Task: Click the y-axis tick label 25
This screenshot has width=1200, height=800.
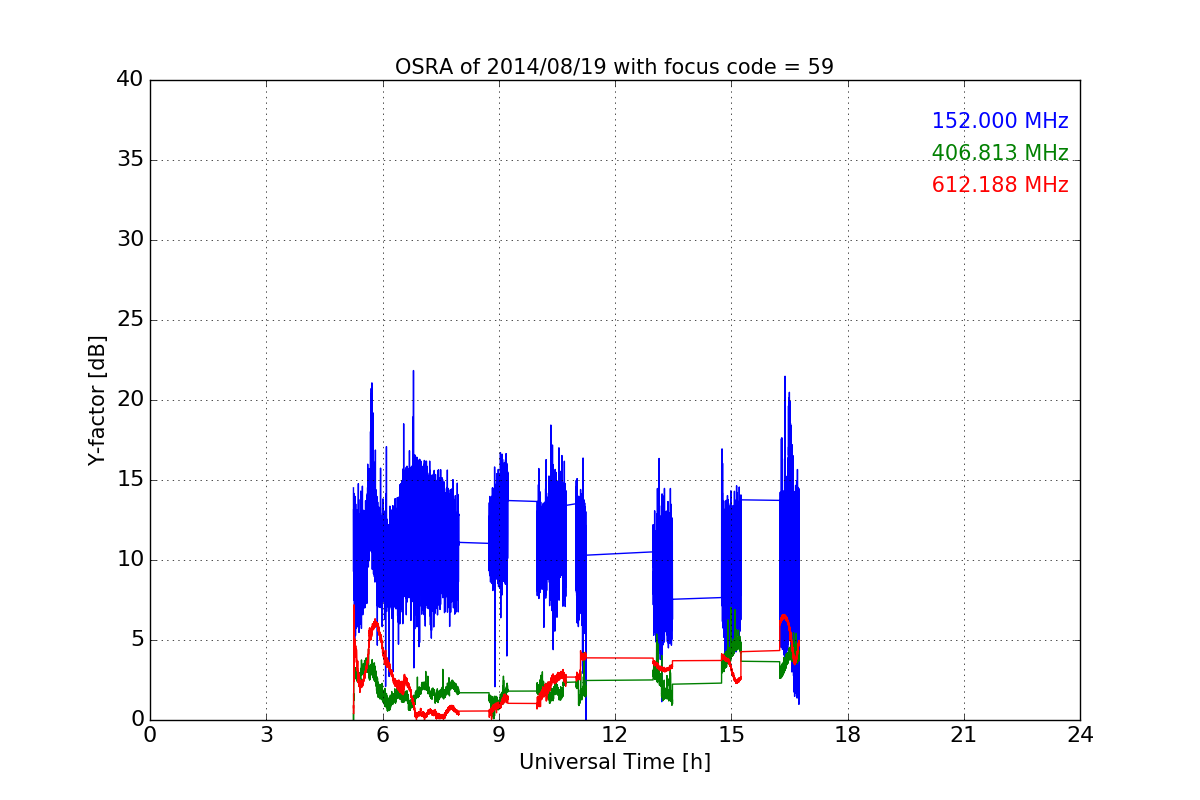Action: (130, 320)
